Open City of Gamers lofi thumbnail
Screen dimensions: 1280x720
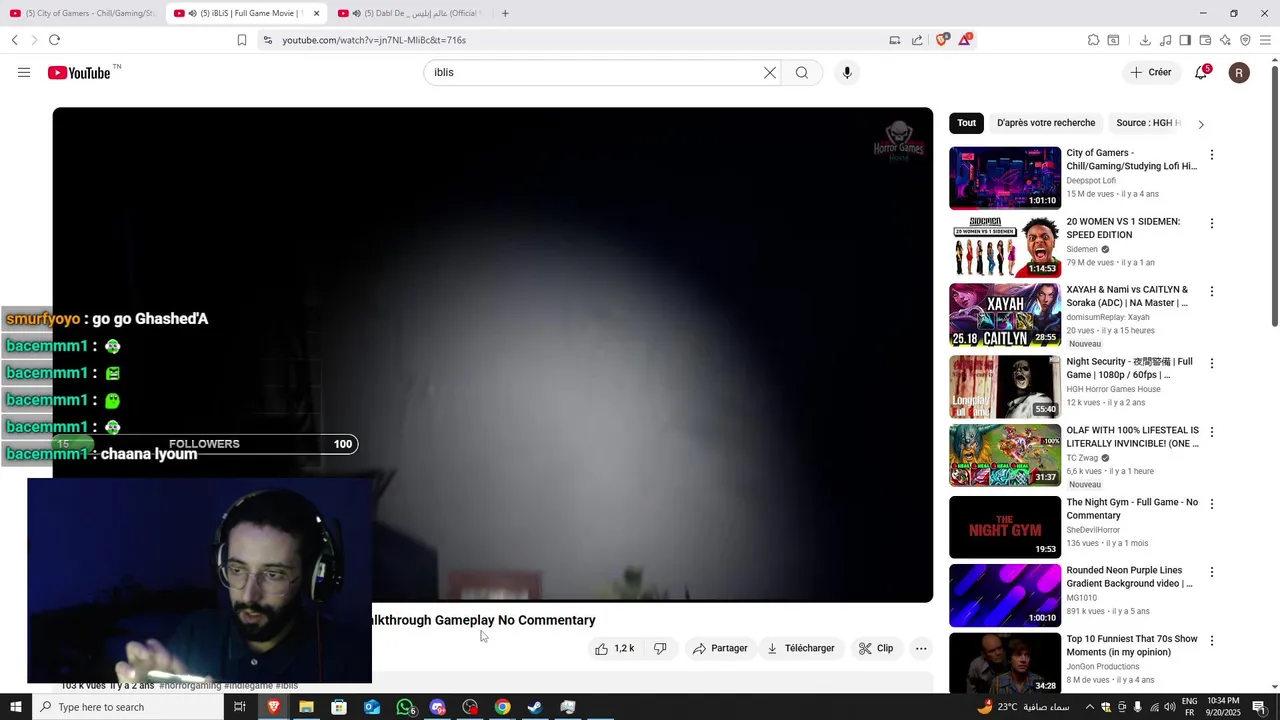pos(1005,178)
